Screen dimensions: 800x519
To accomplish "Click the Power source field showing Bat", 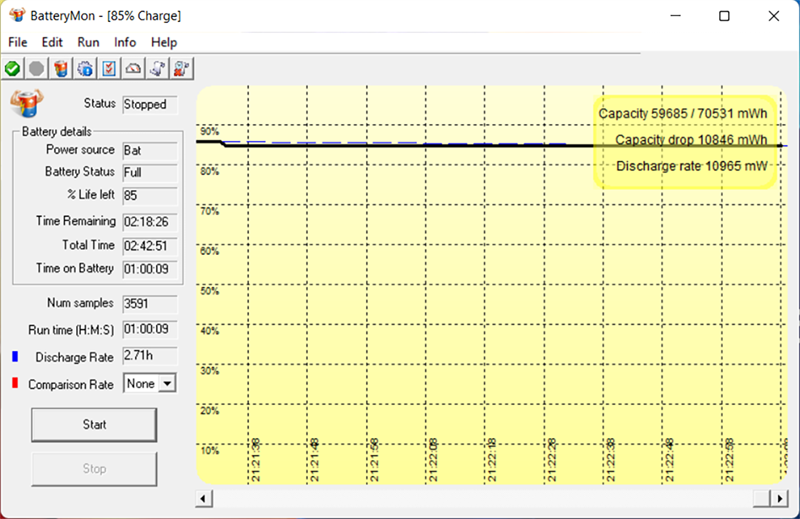I will coord(149,151).
